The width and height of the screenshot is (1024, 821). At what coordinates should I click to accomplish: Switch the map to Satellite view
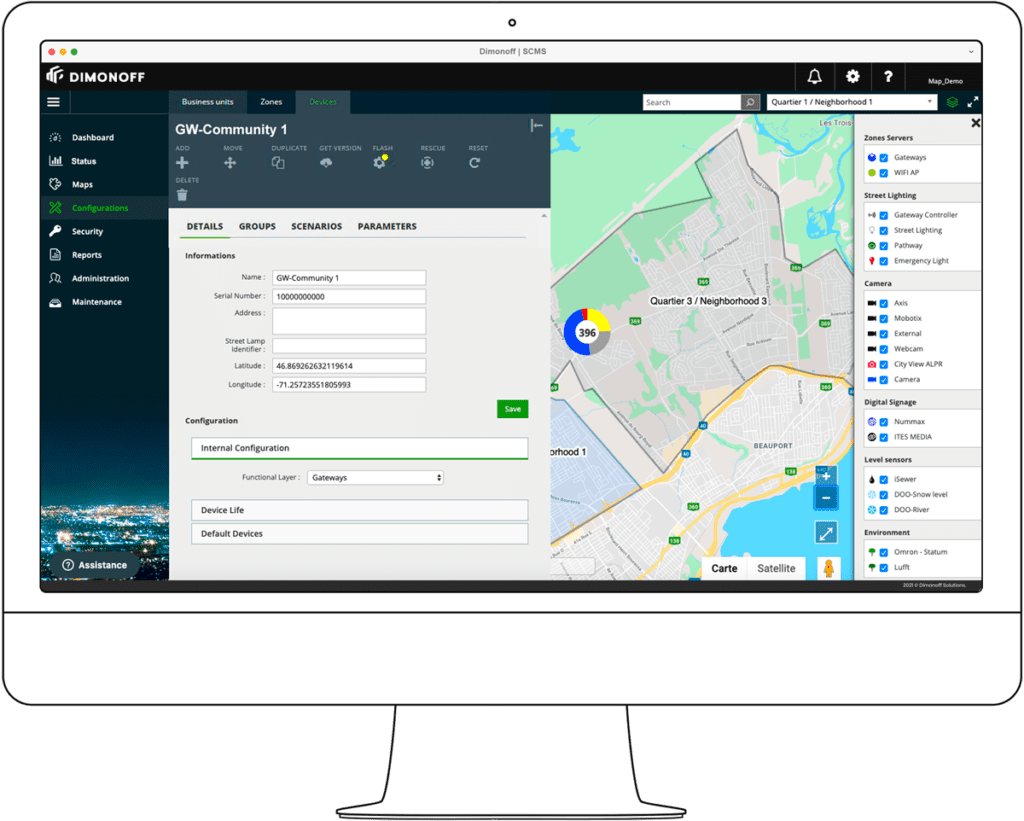[x=777, y=568]
